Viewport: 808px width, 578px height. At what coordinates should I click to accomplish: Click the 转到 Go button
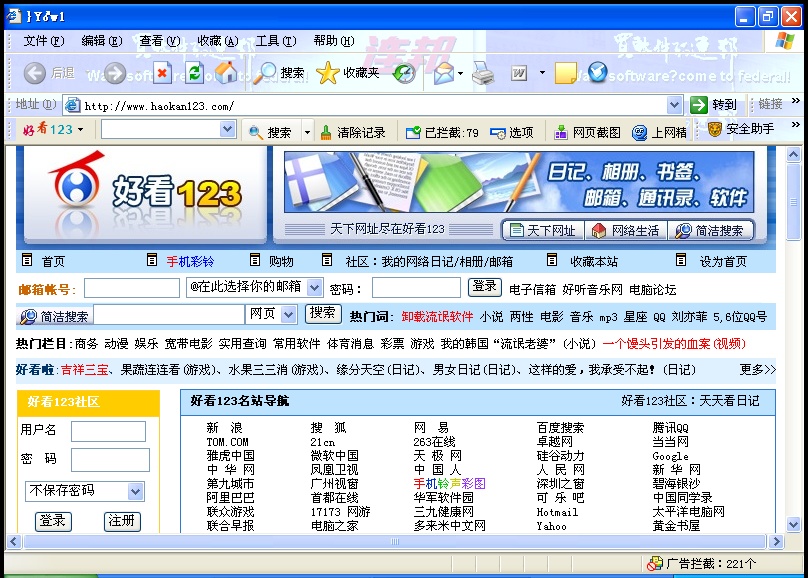point(714,105)
